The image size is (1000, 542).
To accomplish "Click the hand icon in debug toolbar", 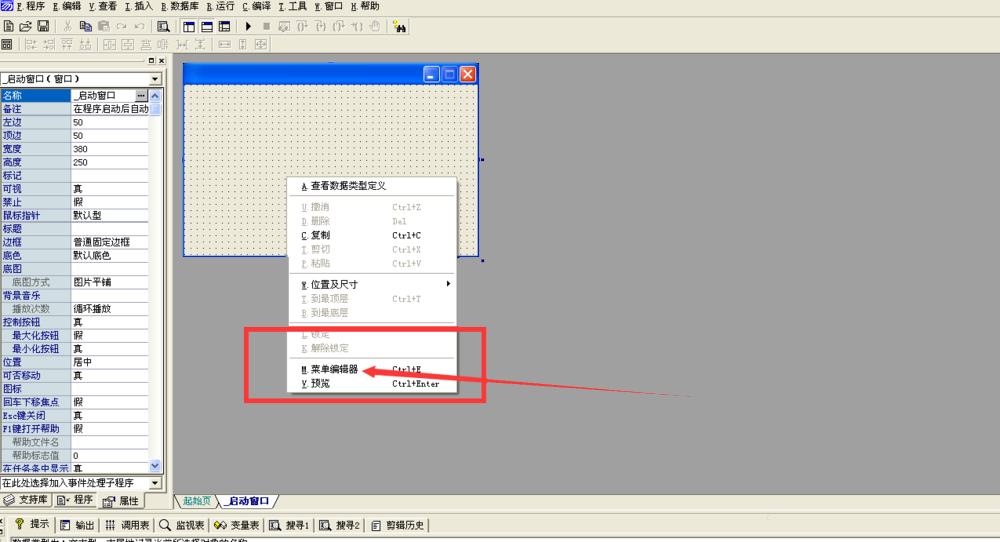I will coord(375,26).
